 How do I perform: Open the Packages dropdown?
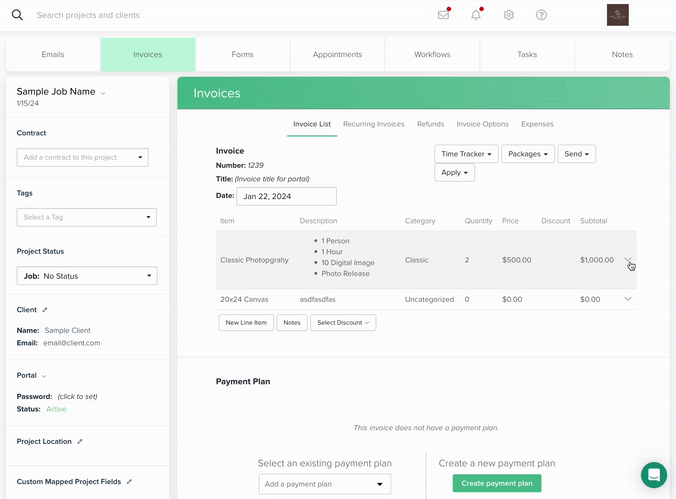point(528,154)
